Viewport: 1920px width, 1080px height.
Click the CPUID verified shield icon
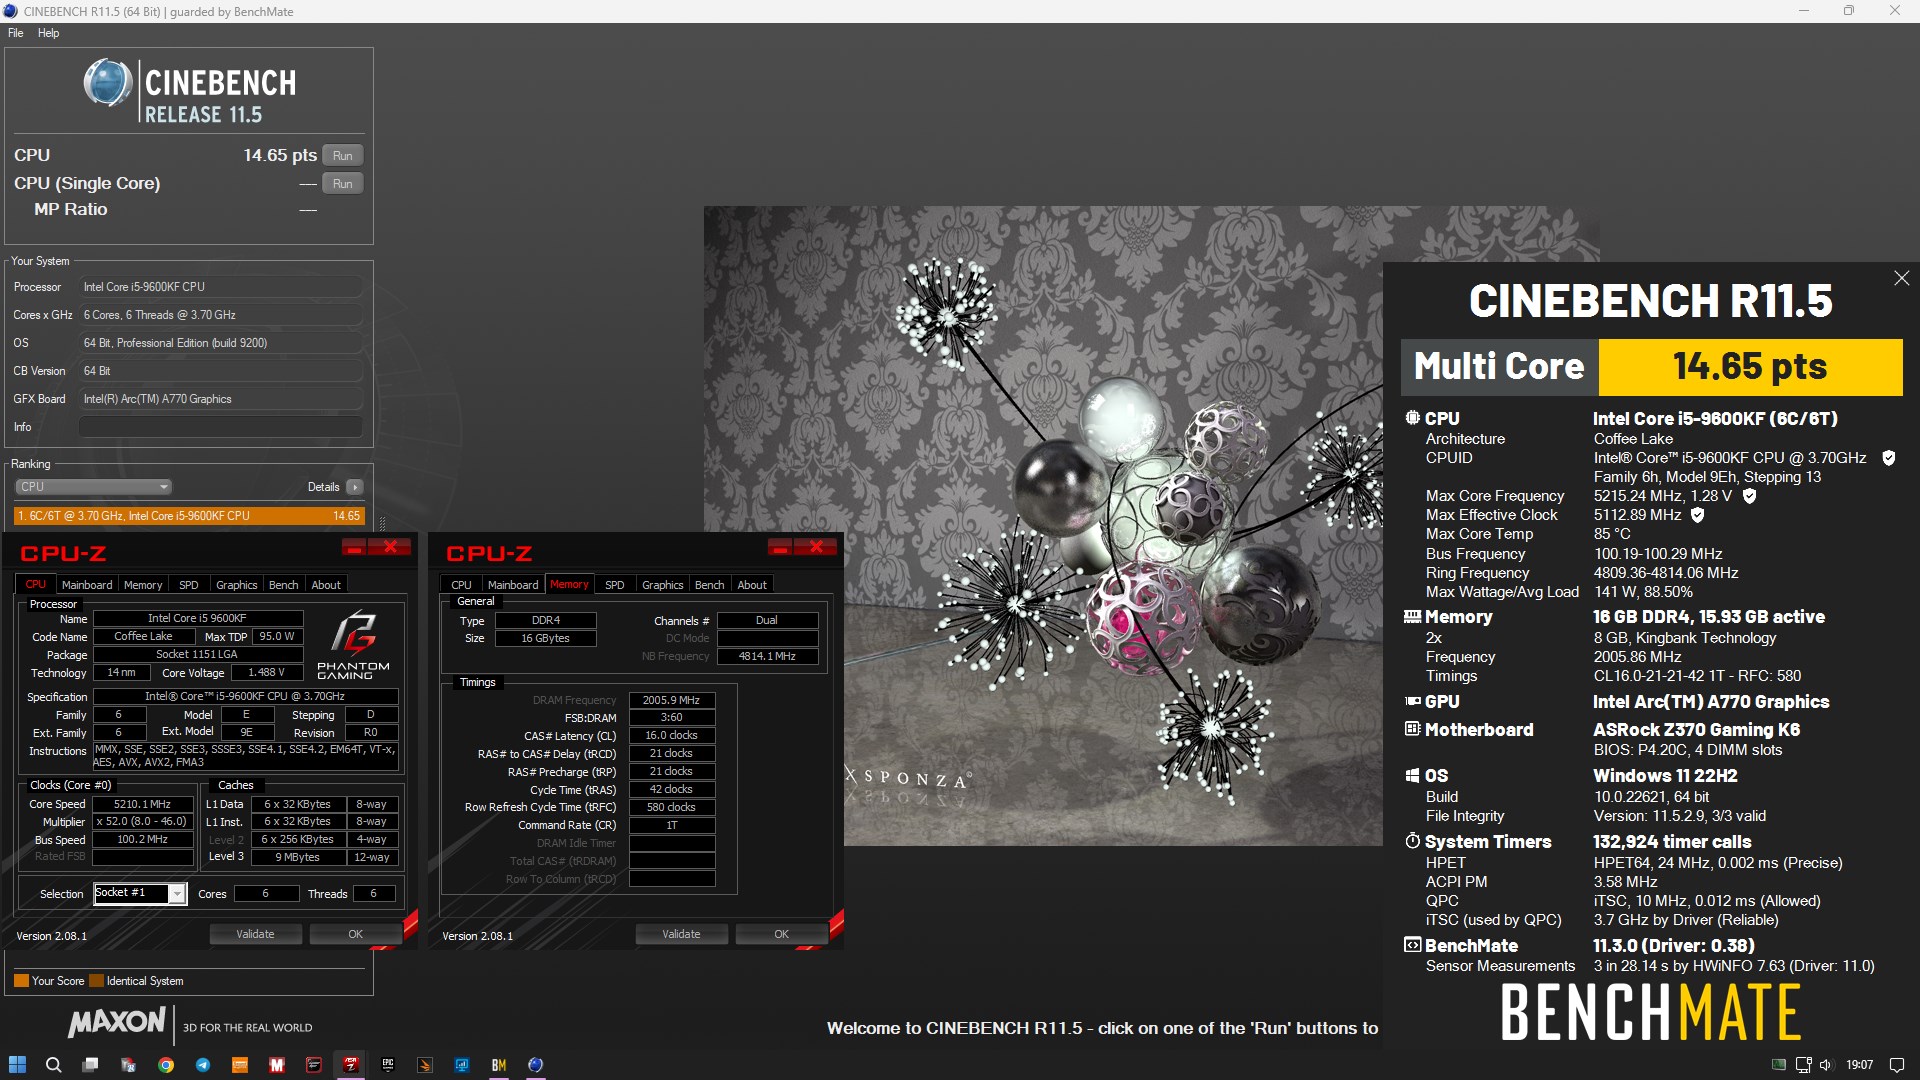(1889, 458)
